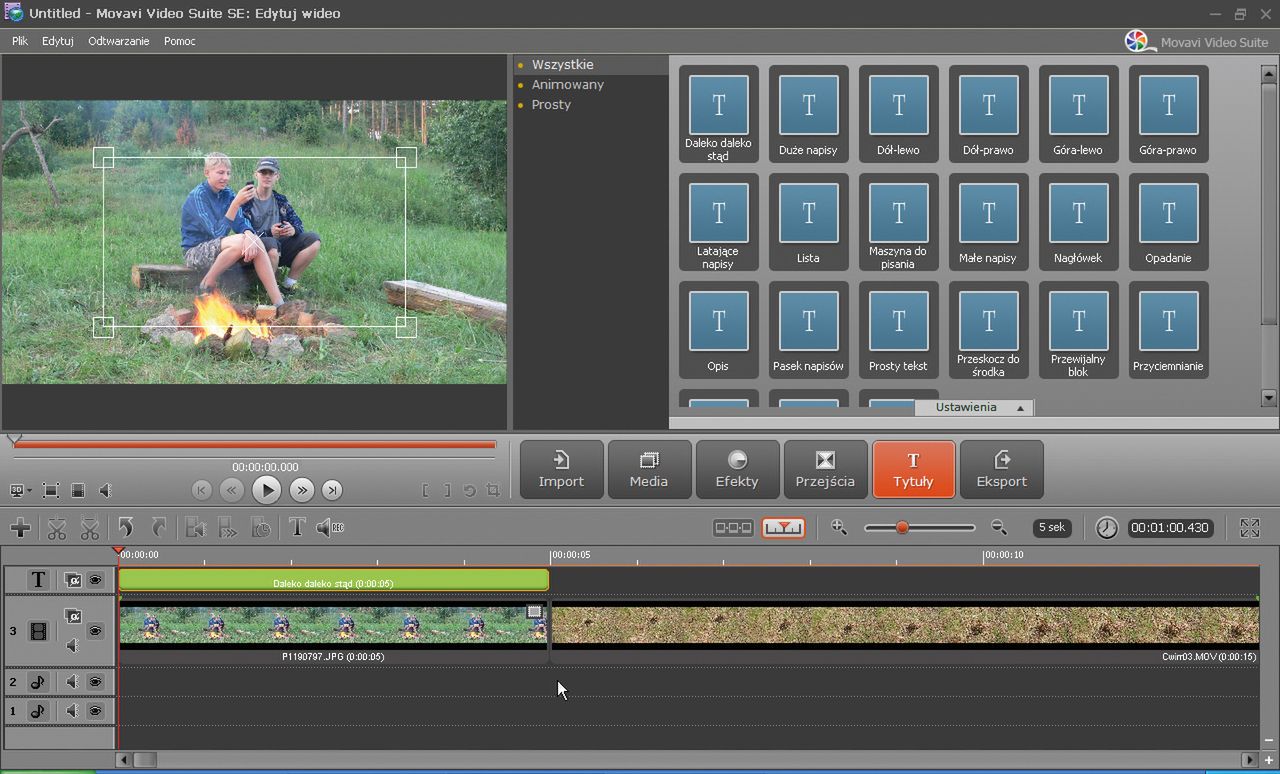Open the Media section

(649, 470)
